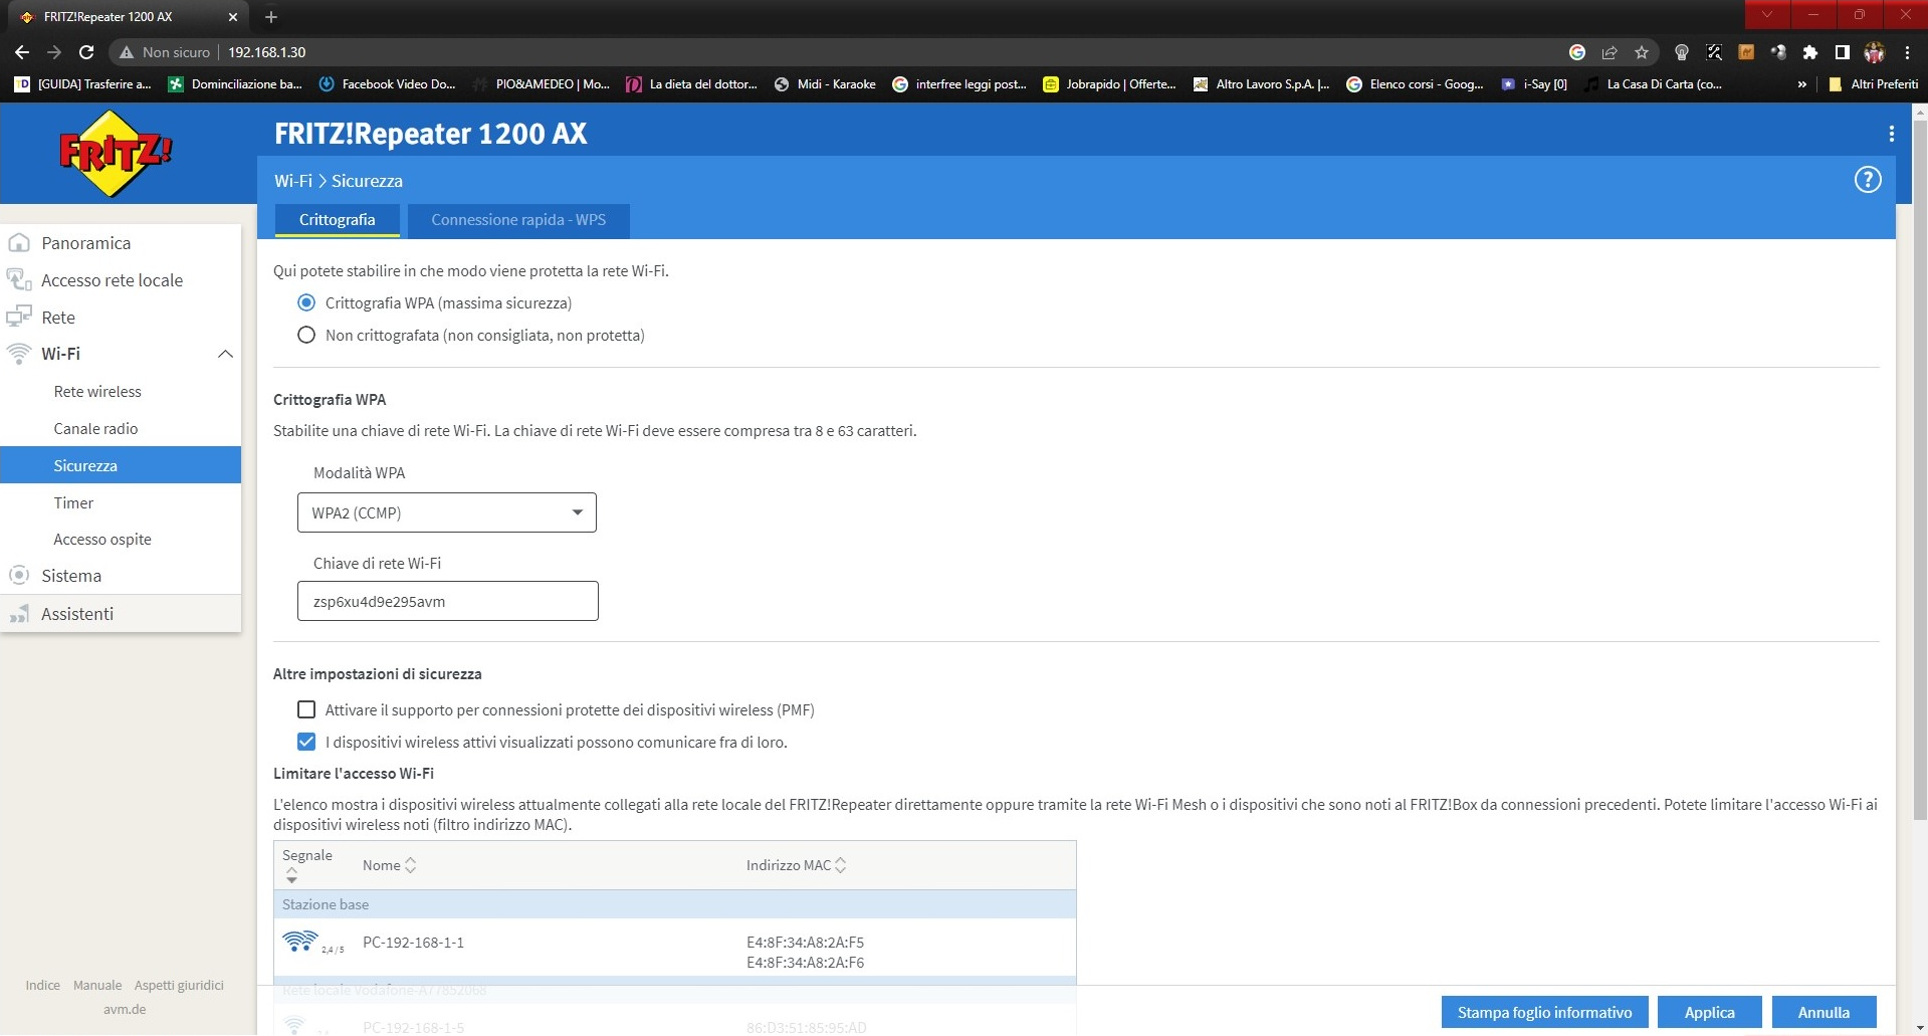1928x1036 pixels.
Task: Open Rete wireless in sidebar
Action: (97, 391)
